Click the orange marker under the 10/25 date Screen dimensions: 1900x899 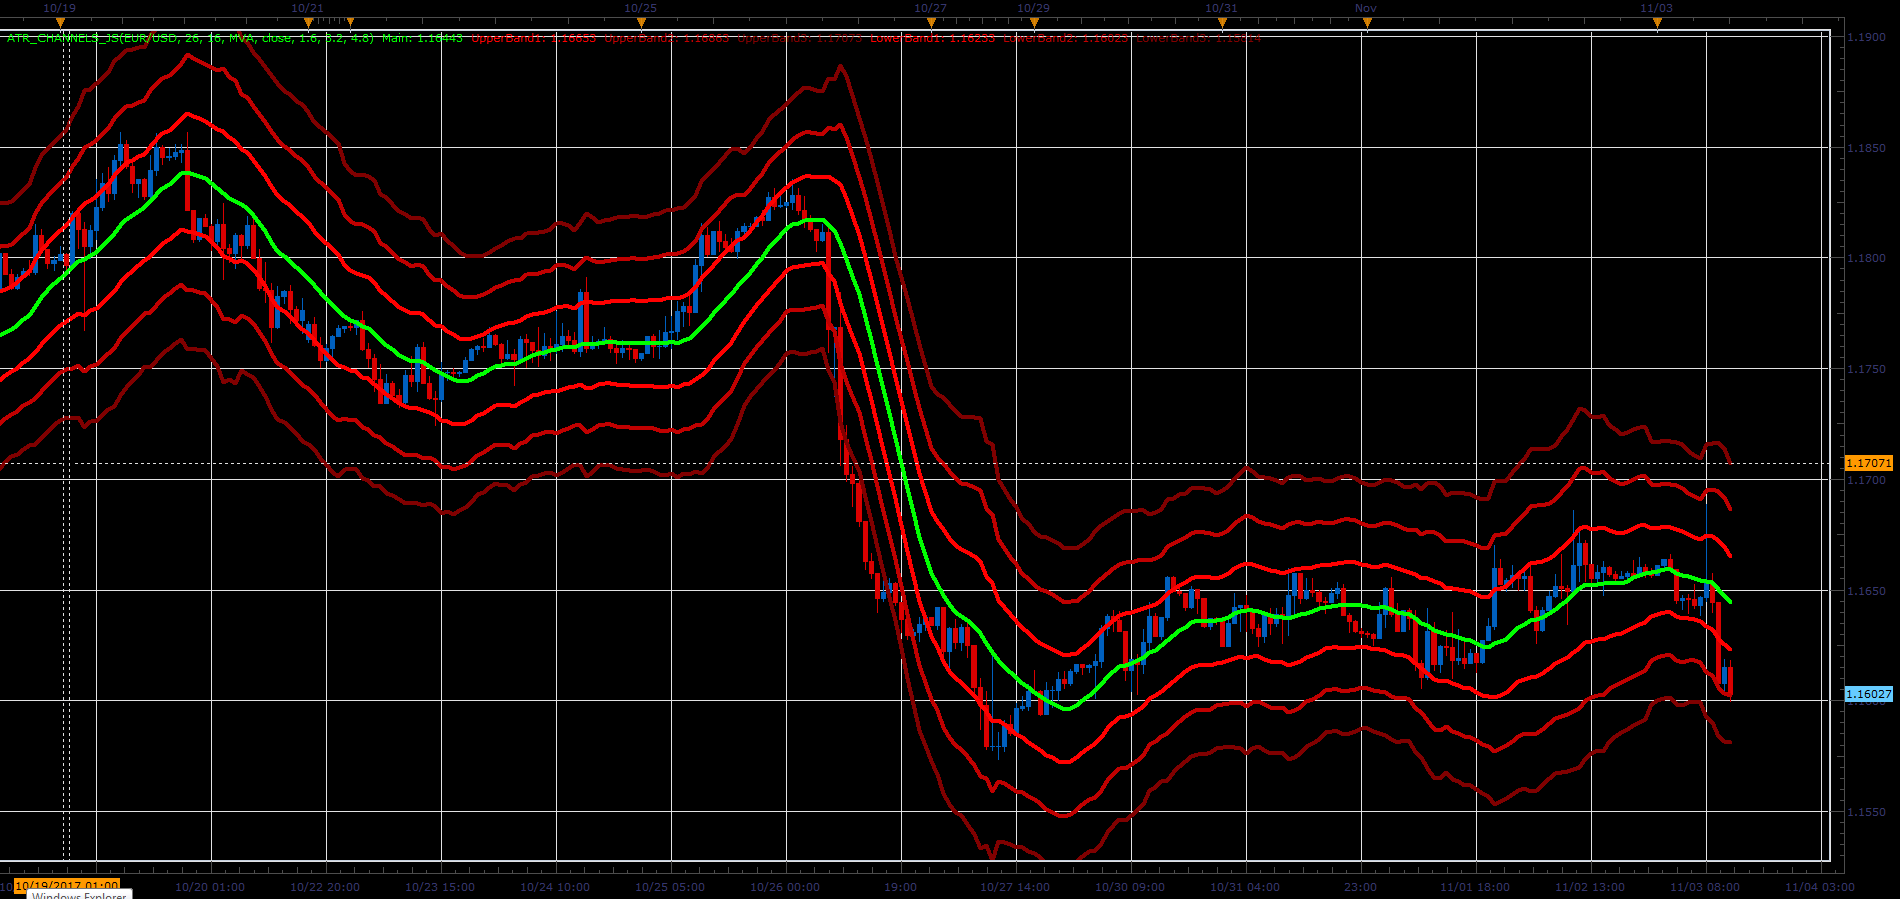coord(641,22)
